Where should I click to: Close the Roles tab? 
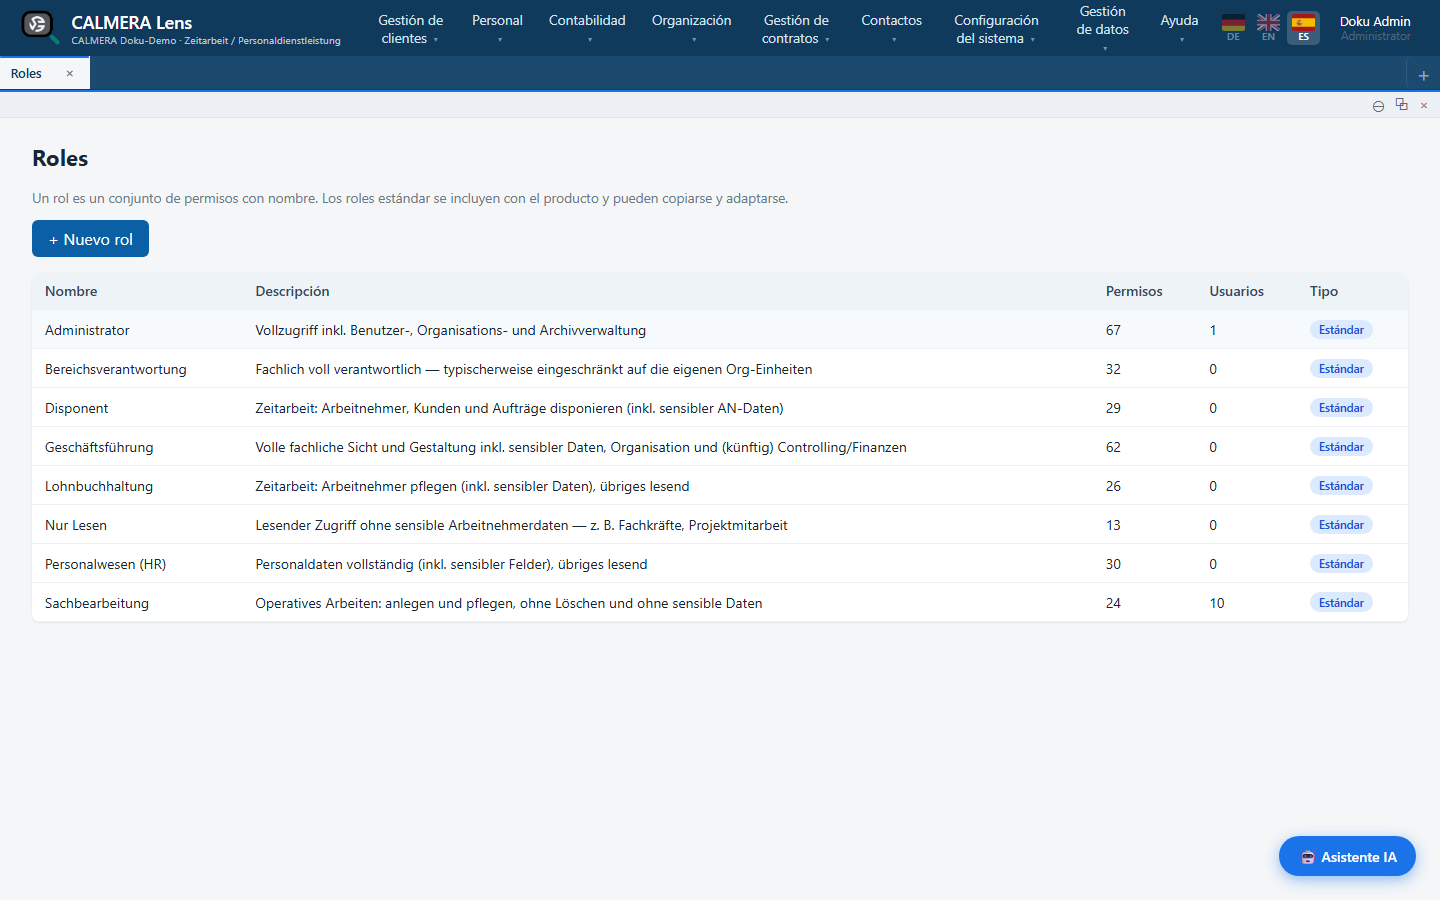(70, 73)
